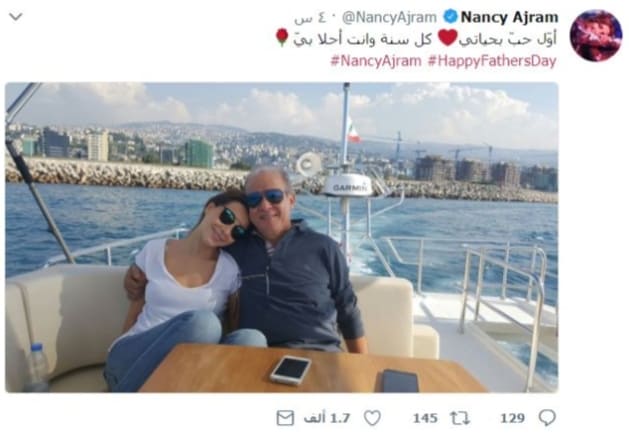
Task: View the 1.7 ألف likes count
Action: 327,418
